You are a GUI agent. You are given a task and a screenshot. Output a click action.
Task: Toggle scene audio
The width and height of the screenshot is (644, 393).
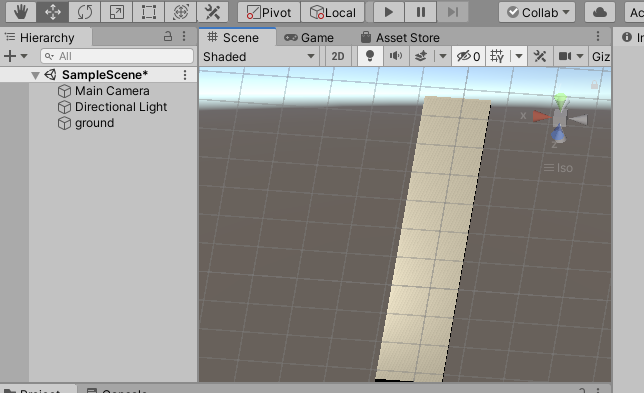point(396,56)
